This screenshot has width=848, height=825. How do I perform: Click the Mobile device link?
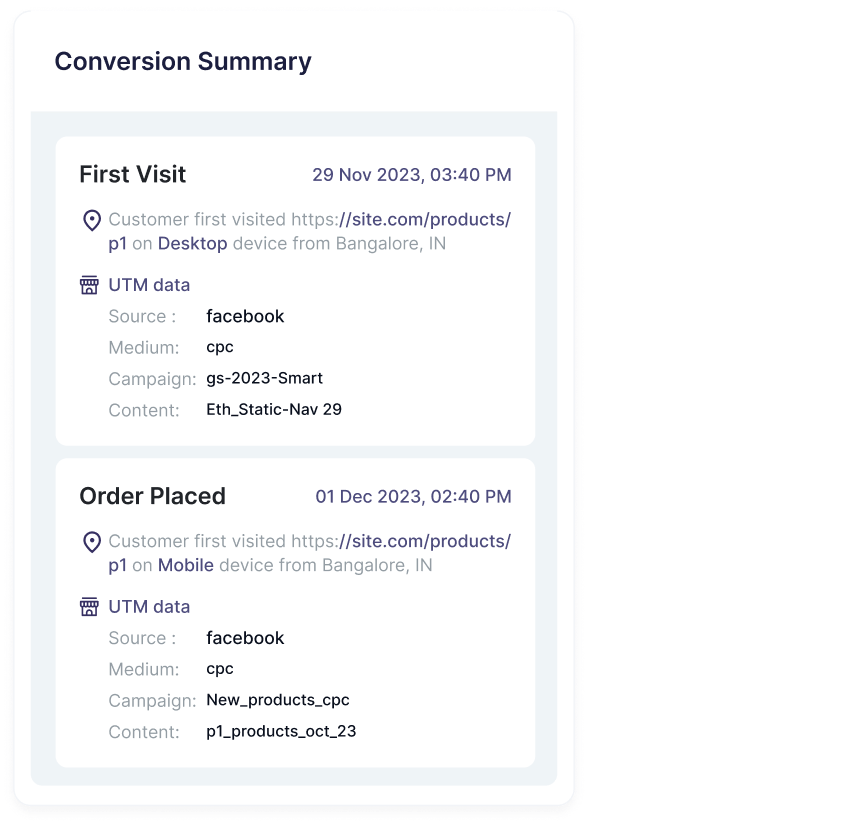[x=186, y=565]
